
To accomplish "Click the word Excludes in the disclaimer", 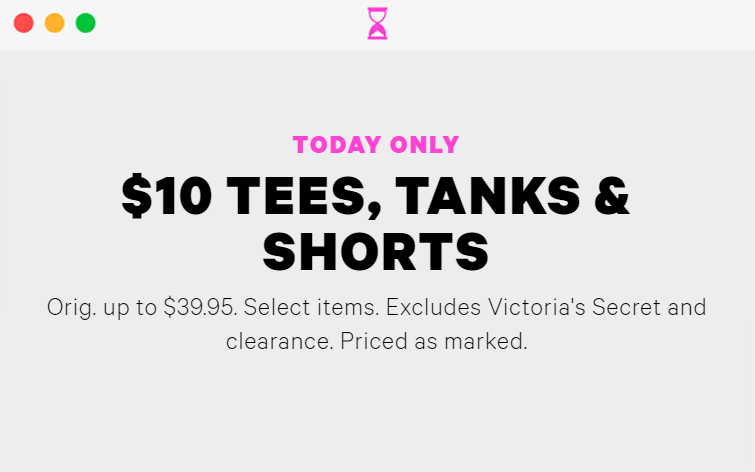I will (x=433, y=307).
